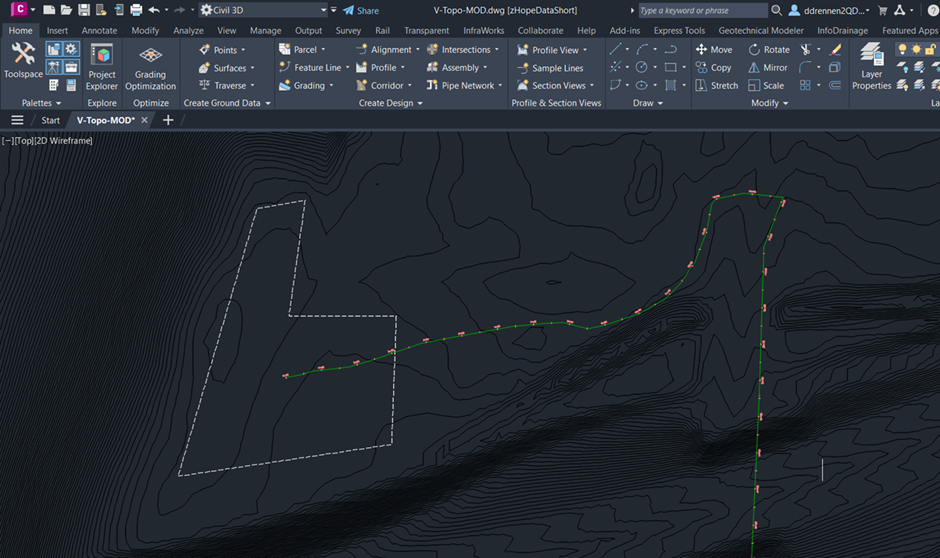Select the Move tool

tap(713, 49)
